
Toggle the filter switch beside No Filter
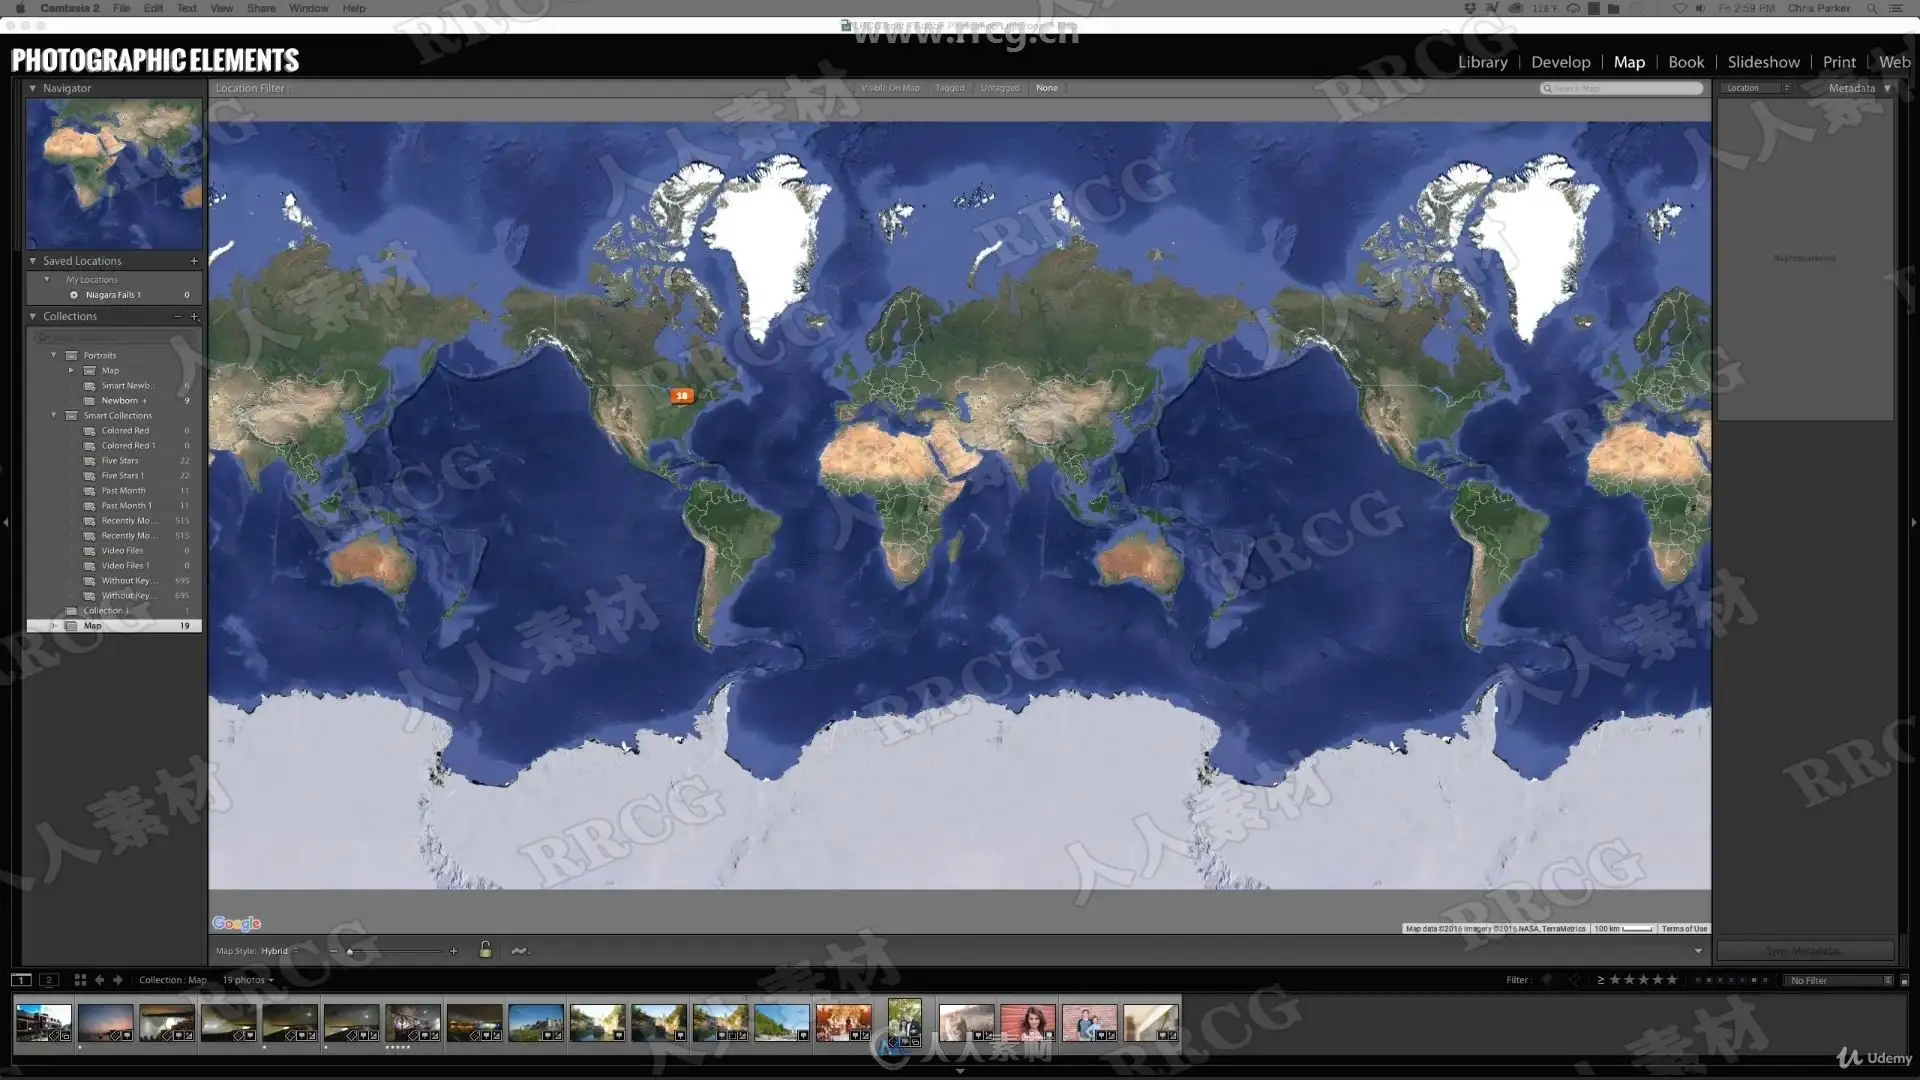tap(1904, 981)
